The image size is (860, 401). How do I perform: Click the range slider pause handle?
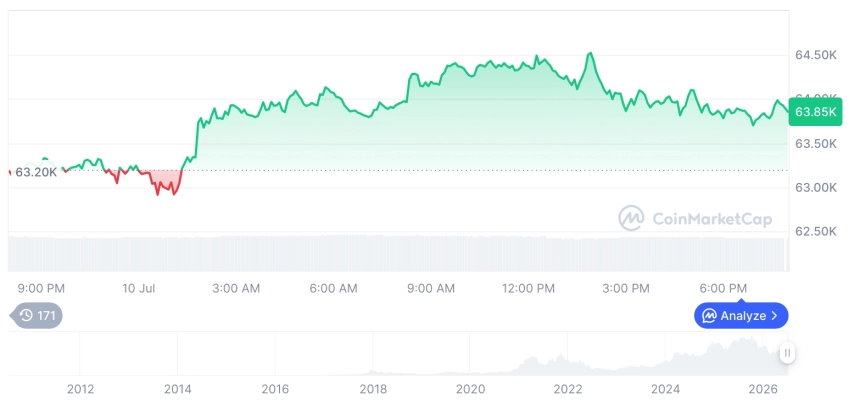pyautogui.click(x=788, y=353)
